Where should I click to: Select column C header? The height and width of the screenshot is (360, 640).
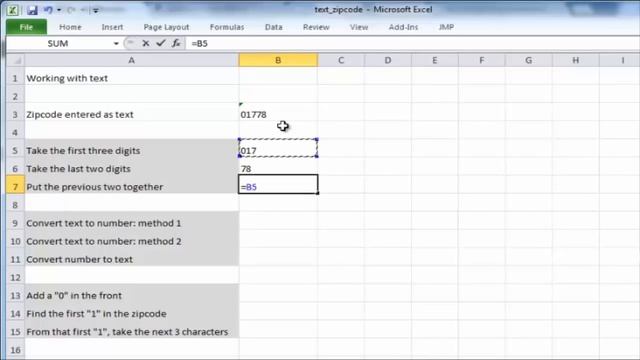(x=341, y=60)
